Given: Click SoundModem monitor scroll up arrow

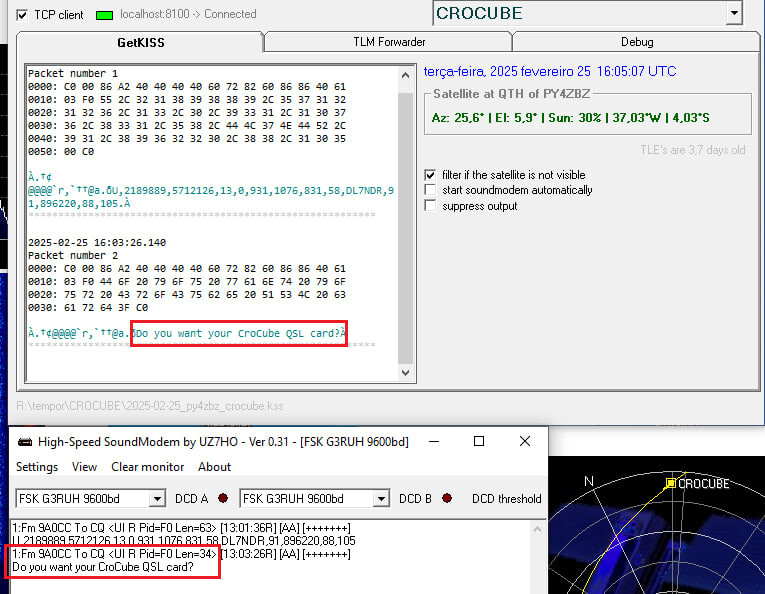Looking at the screenshot, I should [537, 529].
